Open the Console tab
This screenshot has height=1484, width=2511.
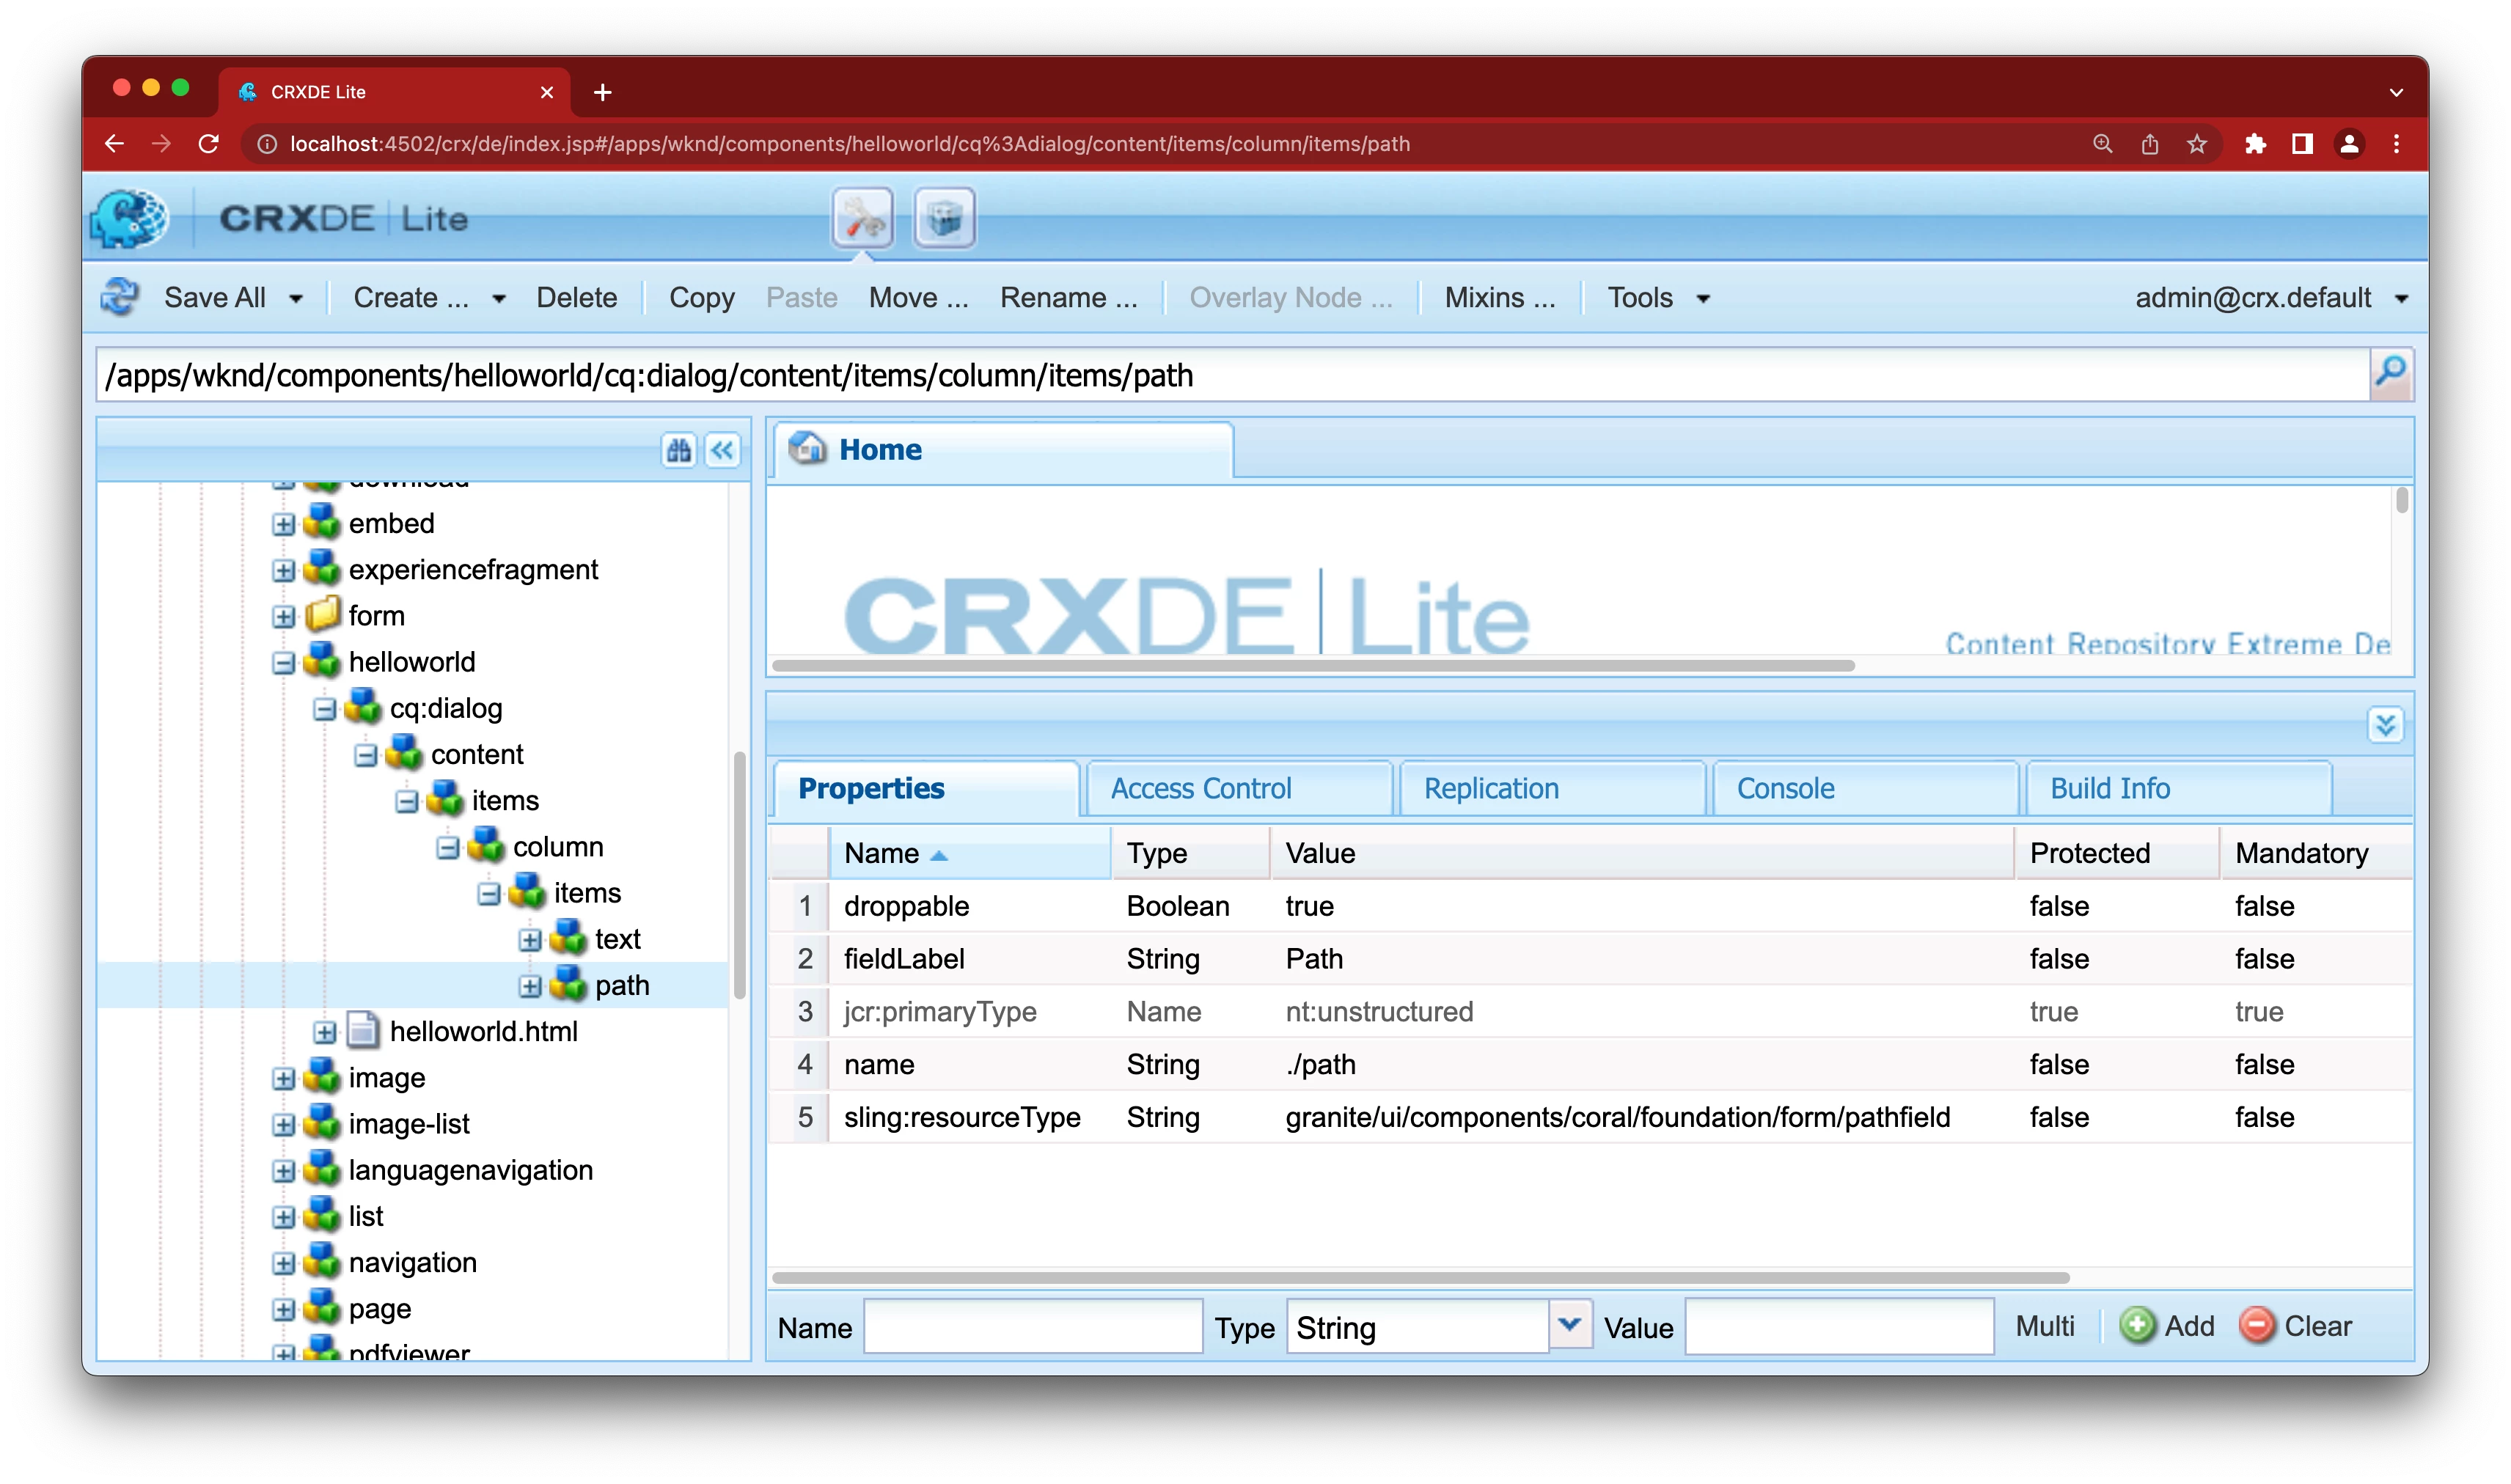[1785, 788]
